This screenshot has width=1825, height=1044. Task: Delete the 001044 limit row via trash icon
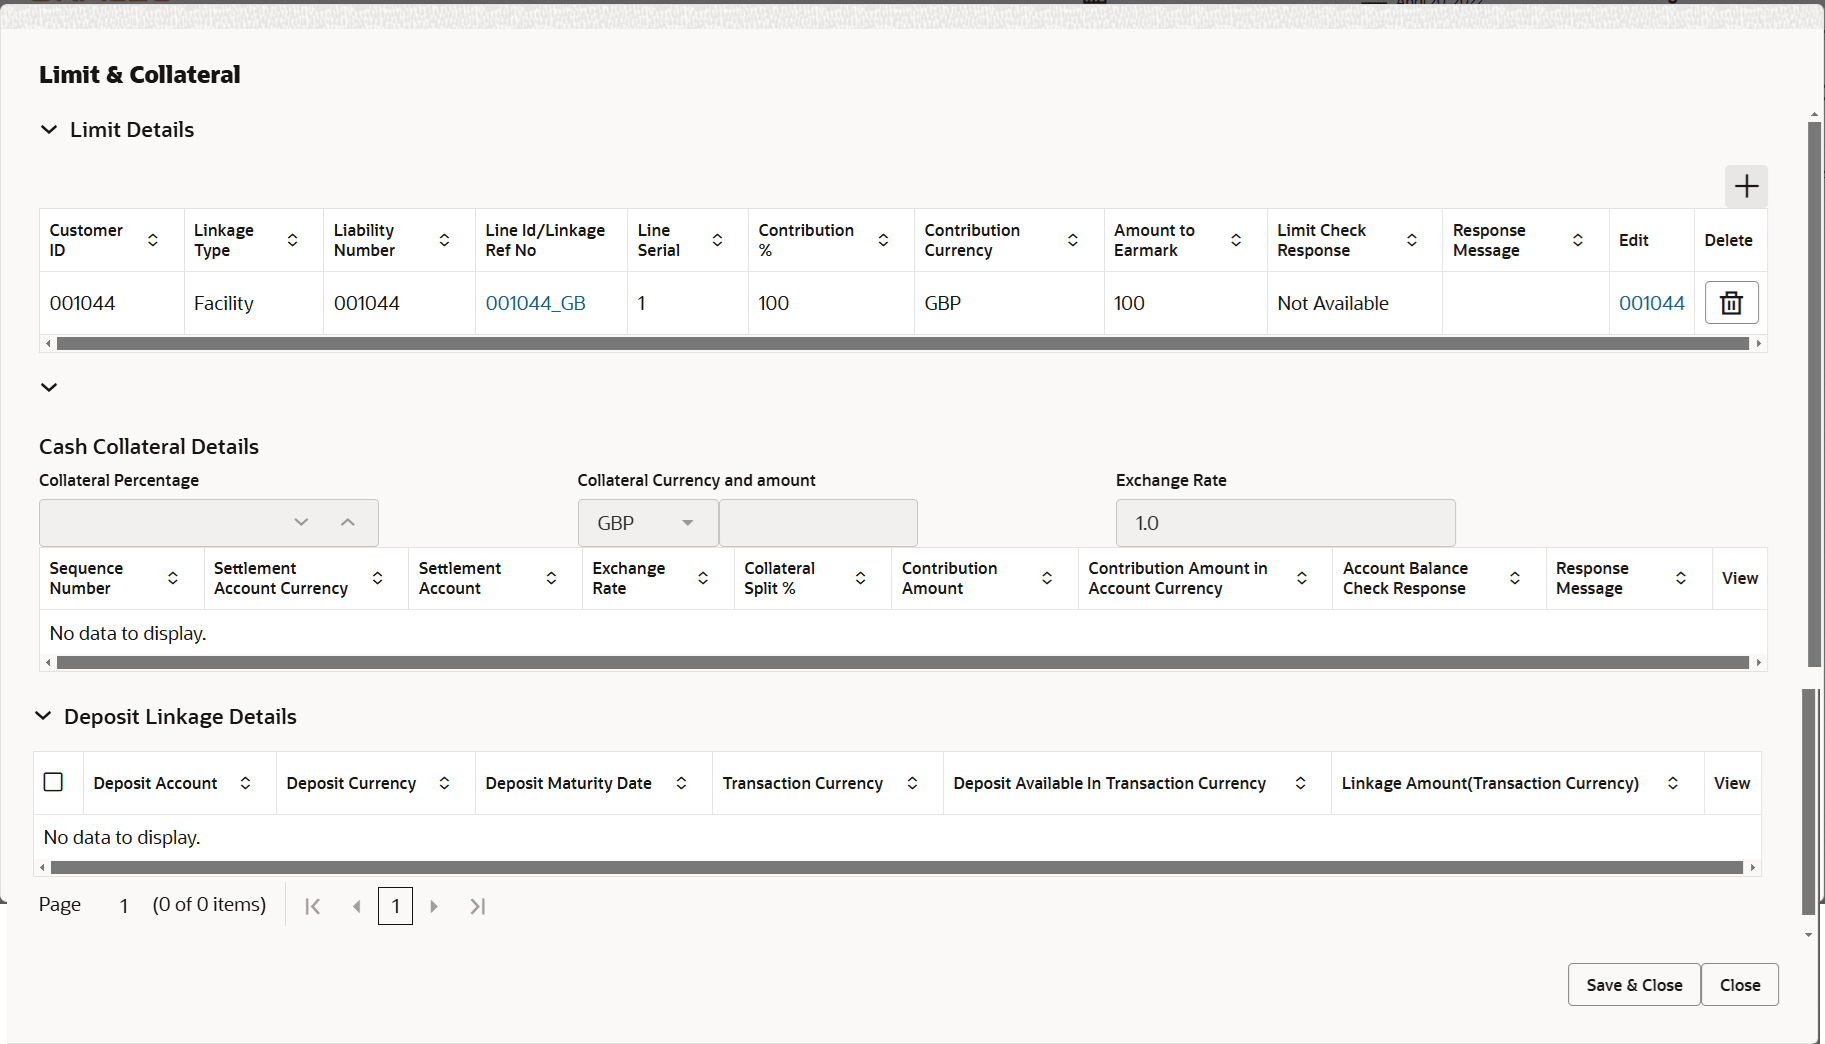pyautogui.click(x=1731, y=302)
